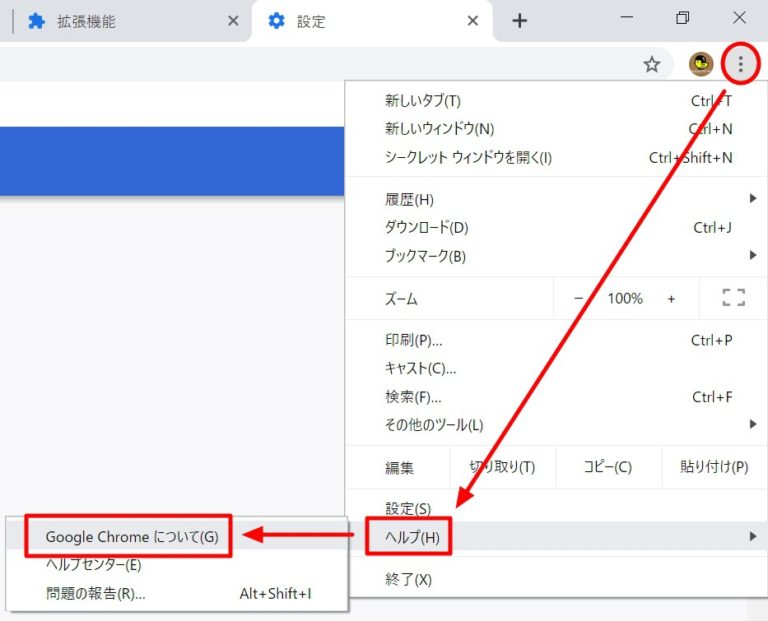Click the bookmark star icon

[652, 65]
